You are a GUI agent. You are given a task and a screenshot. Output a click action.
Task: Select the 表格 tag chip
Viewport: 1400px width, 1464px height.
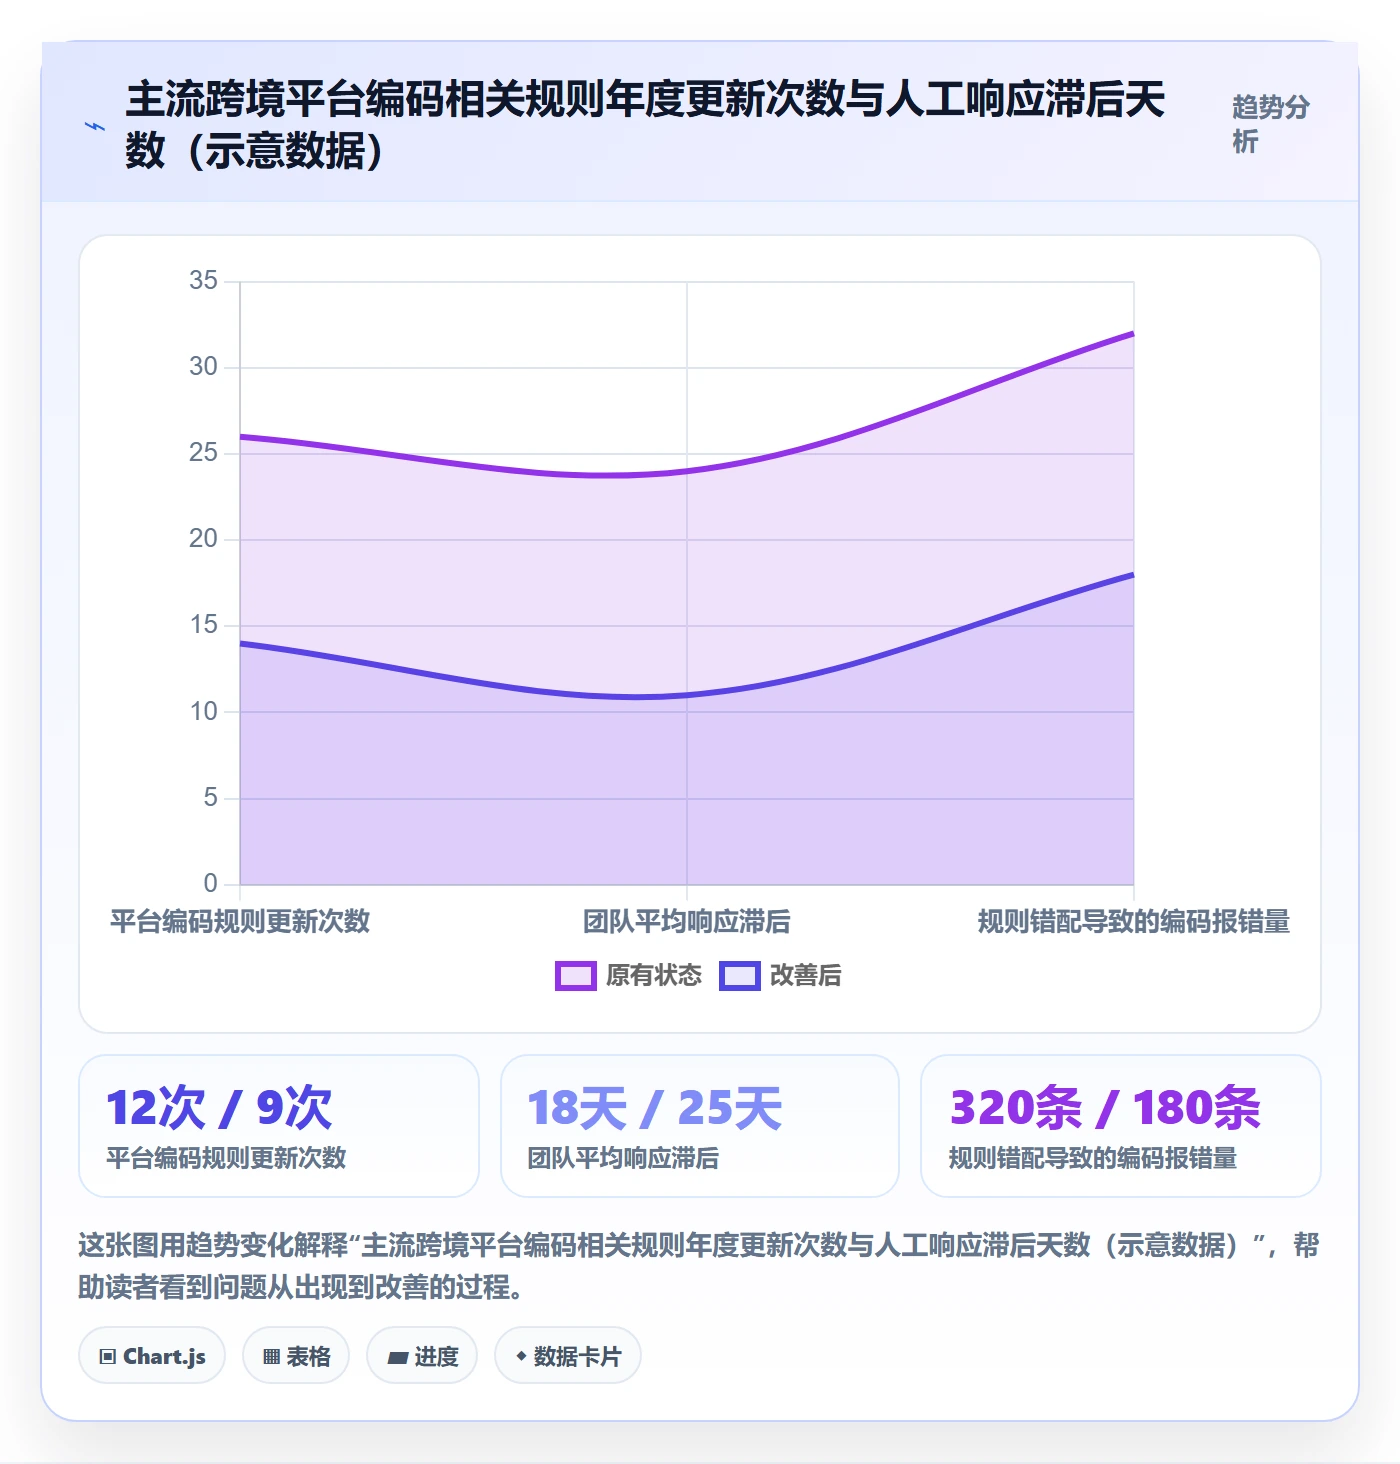coord(296,1356)
